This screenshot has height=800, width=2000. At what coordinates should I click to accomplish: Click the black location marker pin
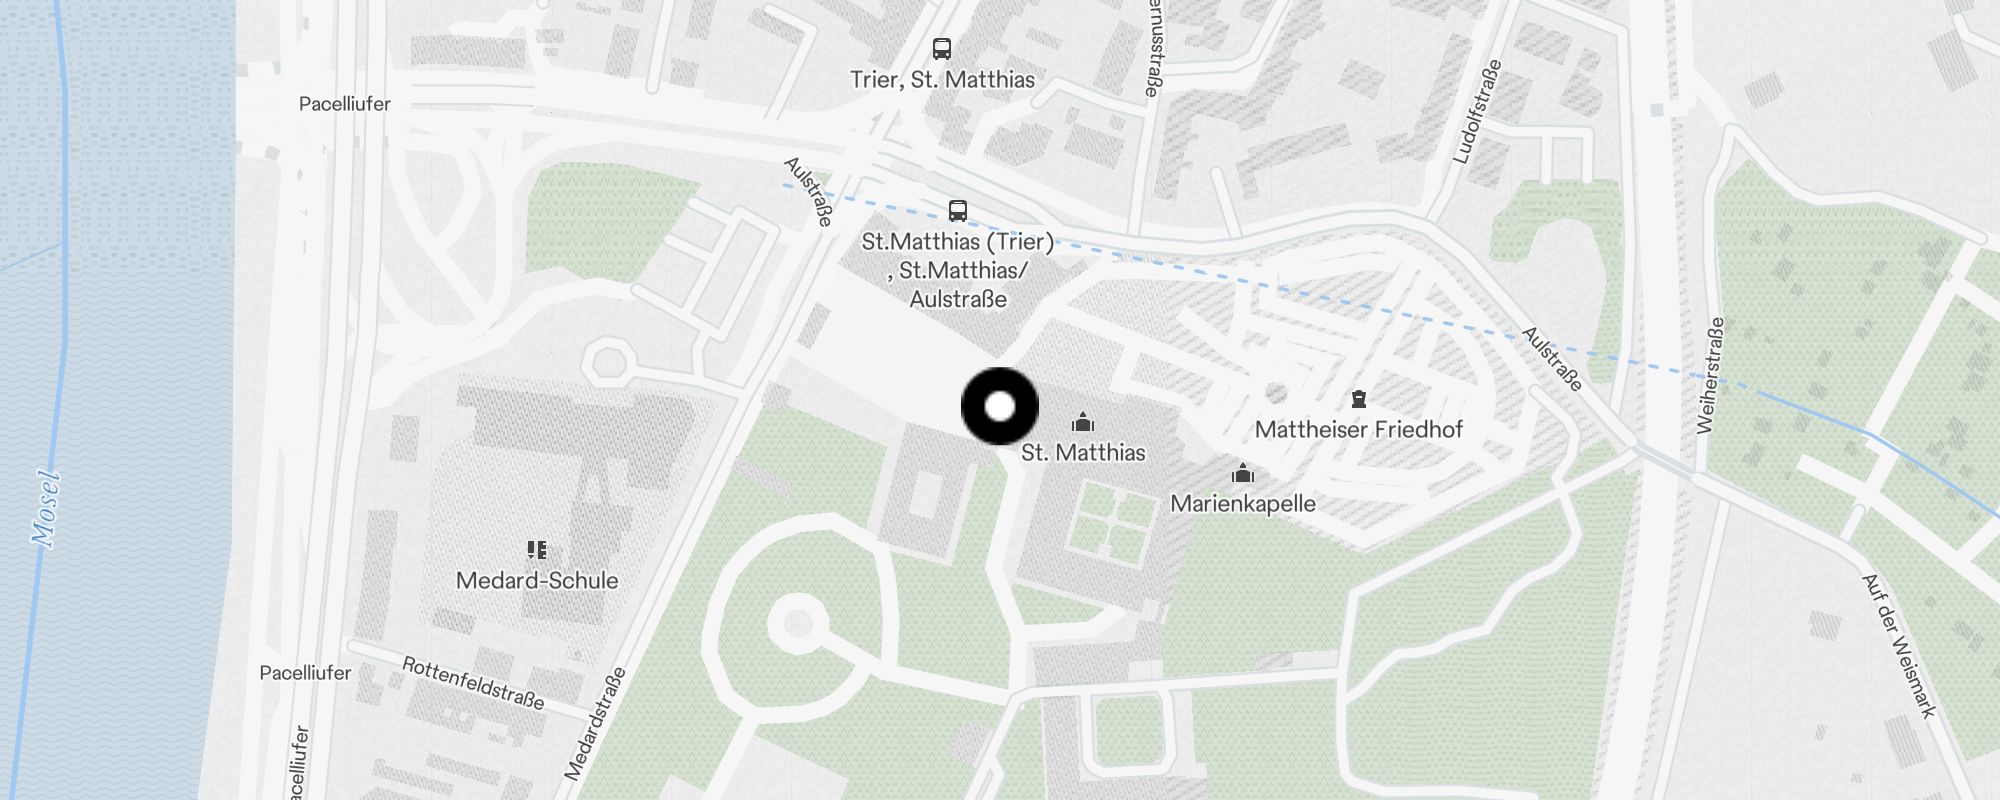click(1000, 406)
